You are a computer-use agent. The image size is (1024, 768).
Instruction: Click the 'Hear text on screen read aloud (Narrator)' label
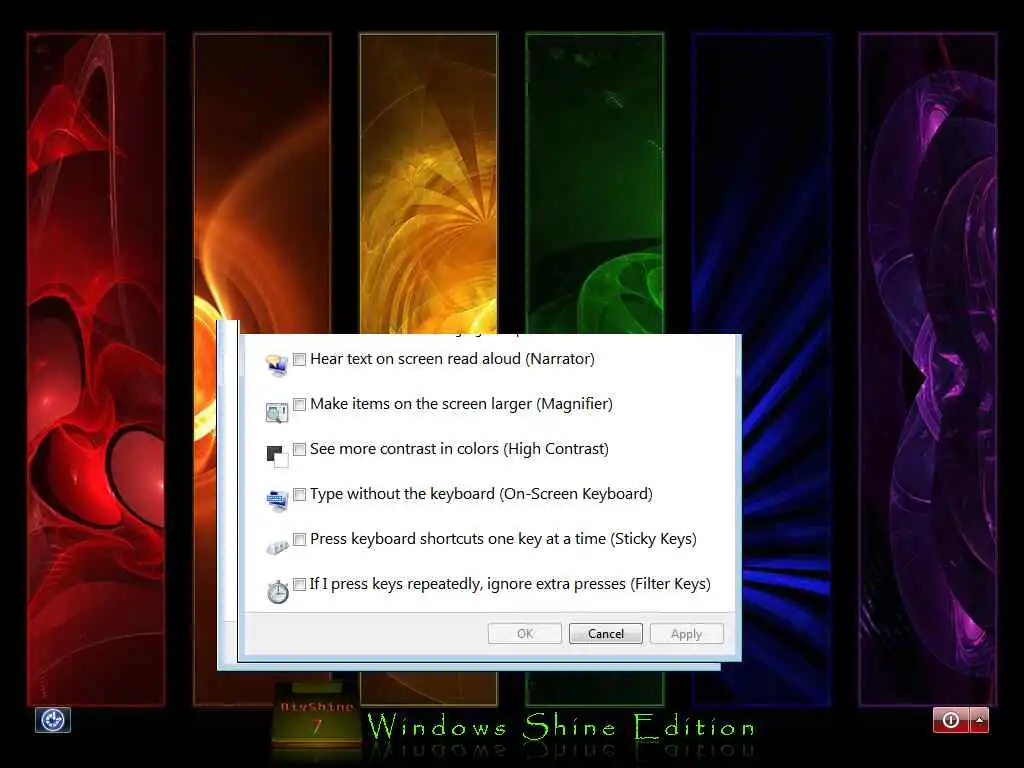pos(452,359)
